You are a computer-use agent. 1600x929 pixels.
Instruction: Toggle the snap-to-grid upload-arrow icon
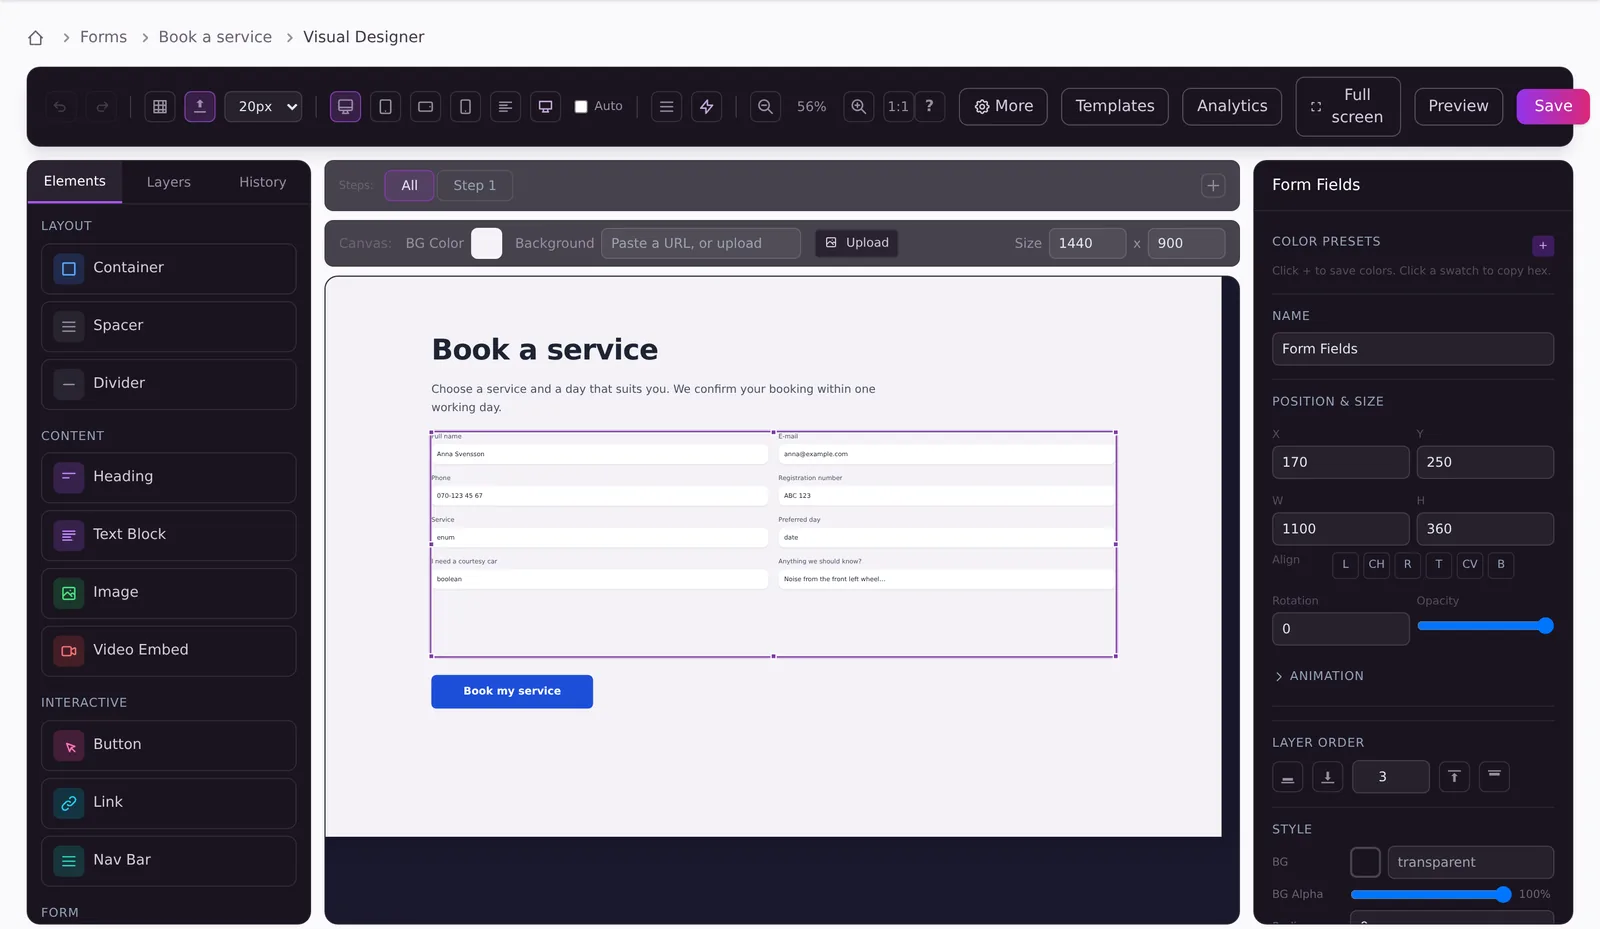pyautogui.click(x=200, y=107)
